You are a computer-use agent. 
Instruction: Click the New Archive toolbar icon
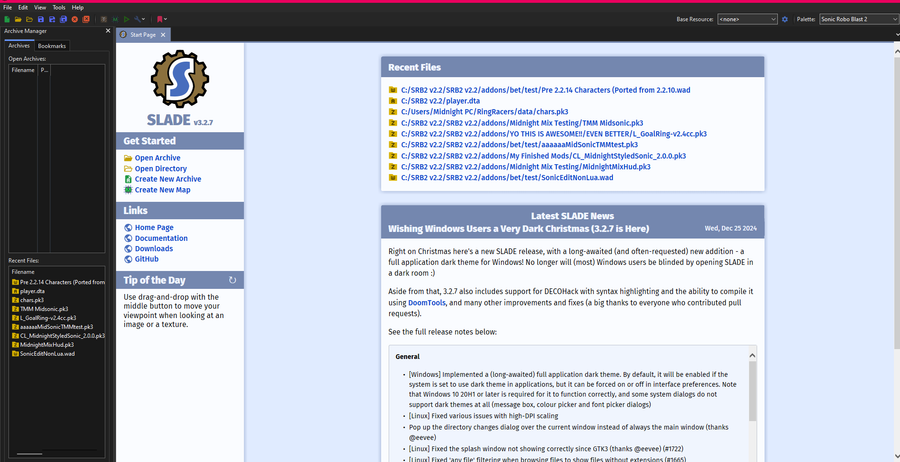pos(7,19)
